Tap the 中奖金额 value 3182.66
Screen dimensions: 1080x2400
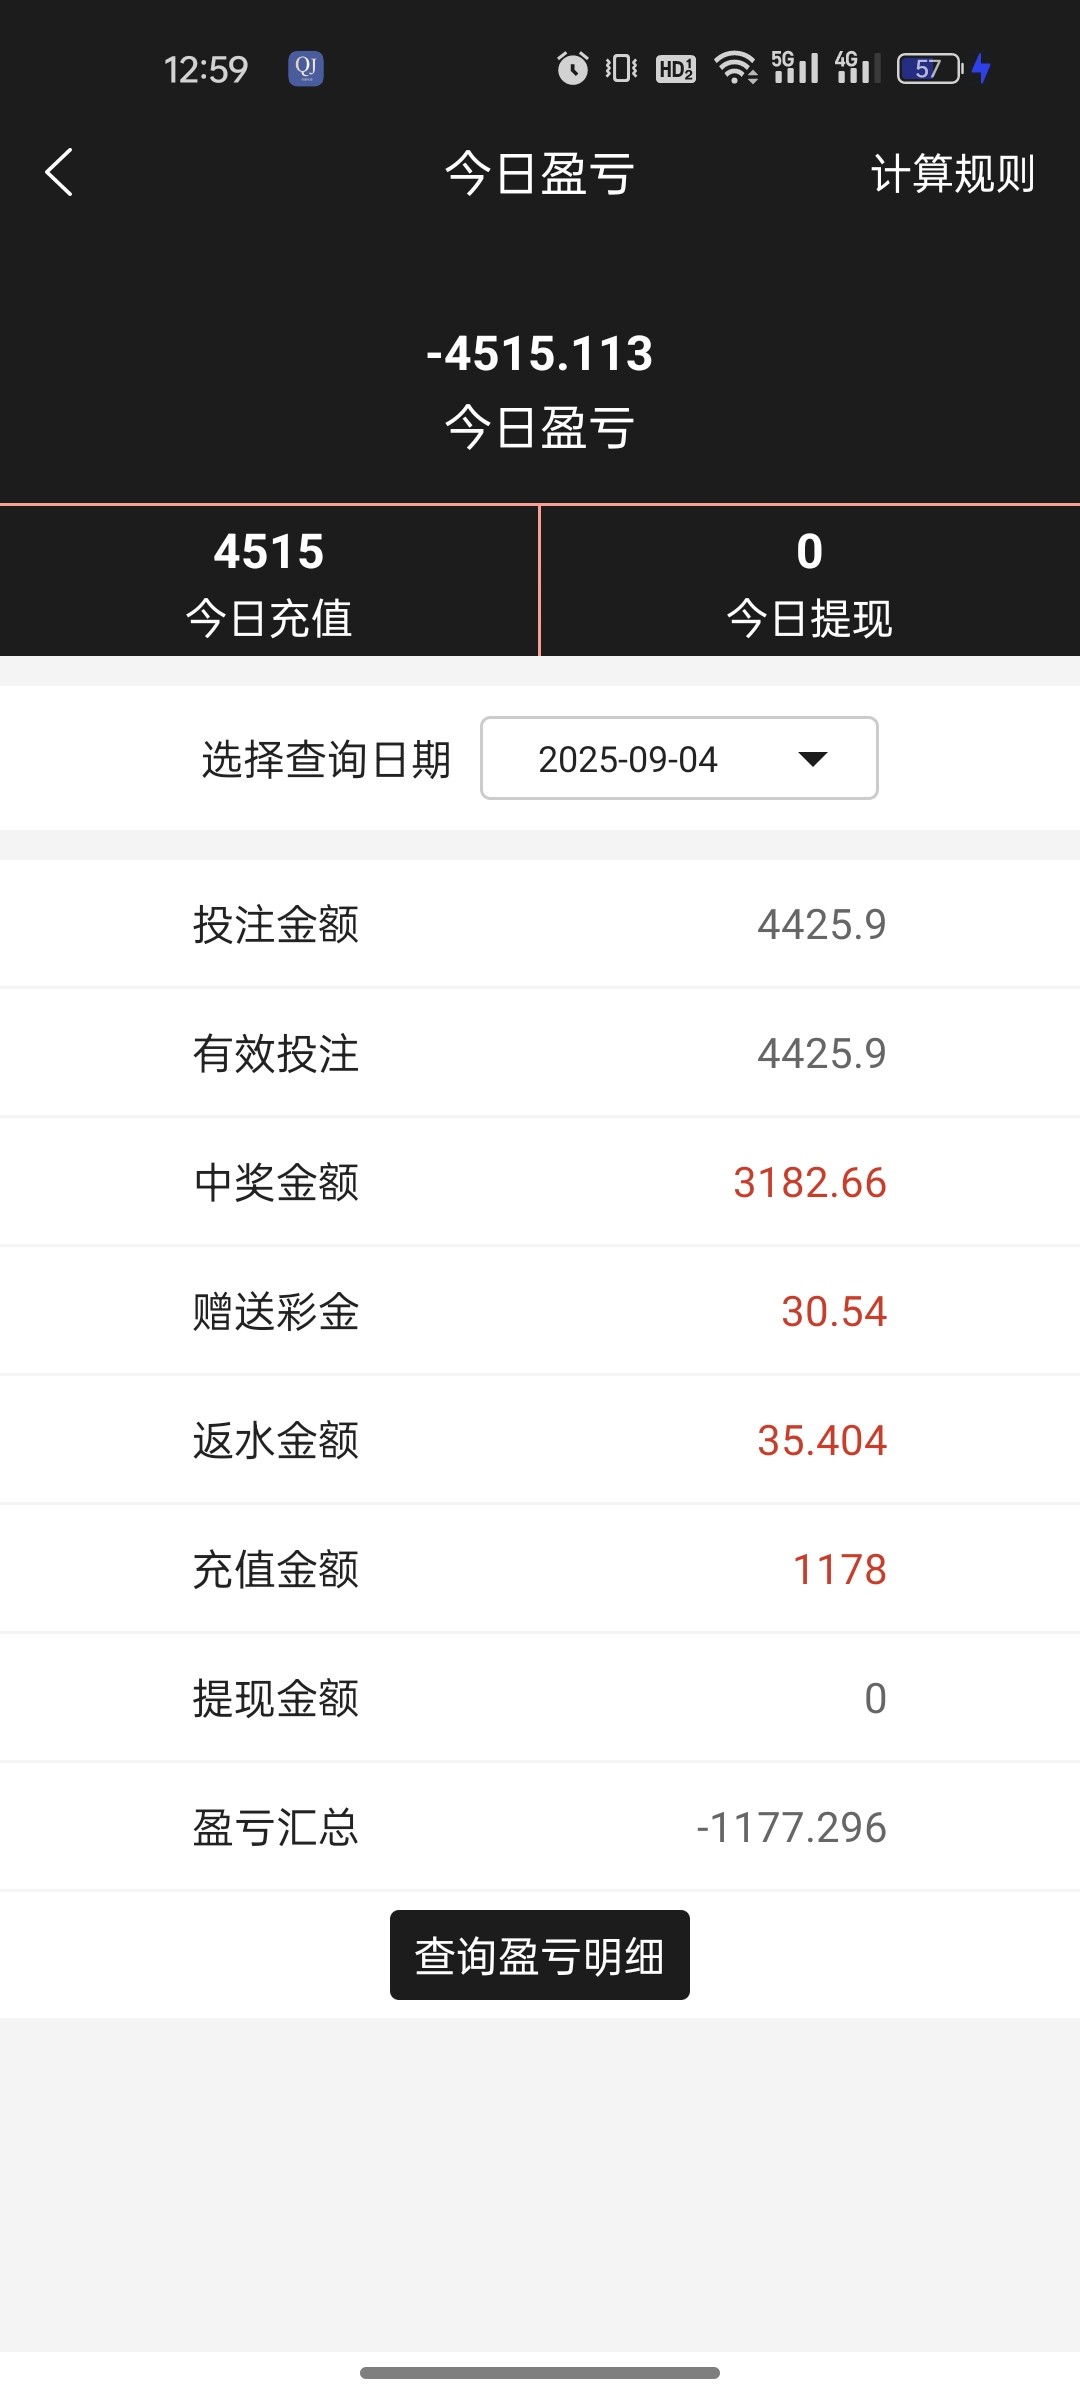809,1183
